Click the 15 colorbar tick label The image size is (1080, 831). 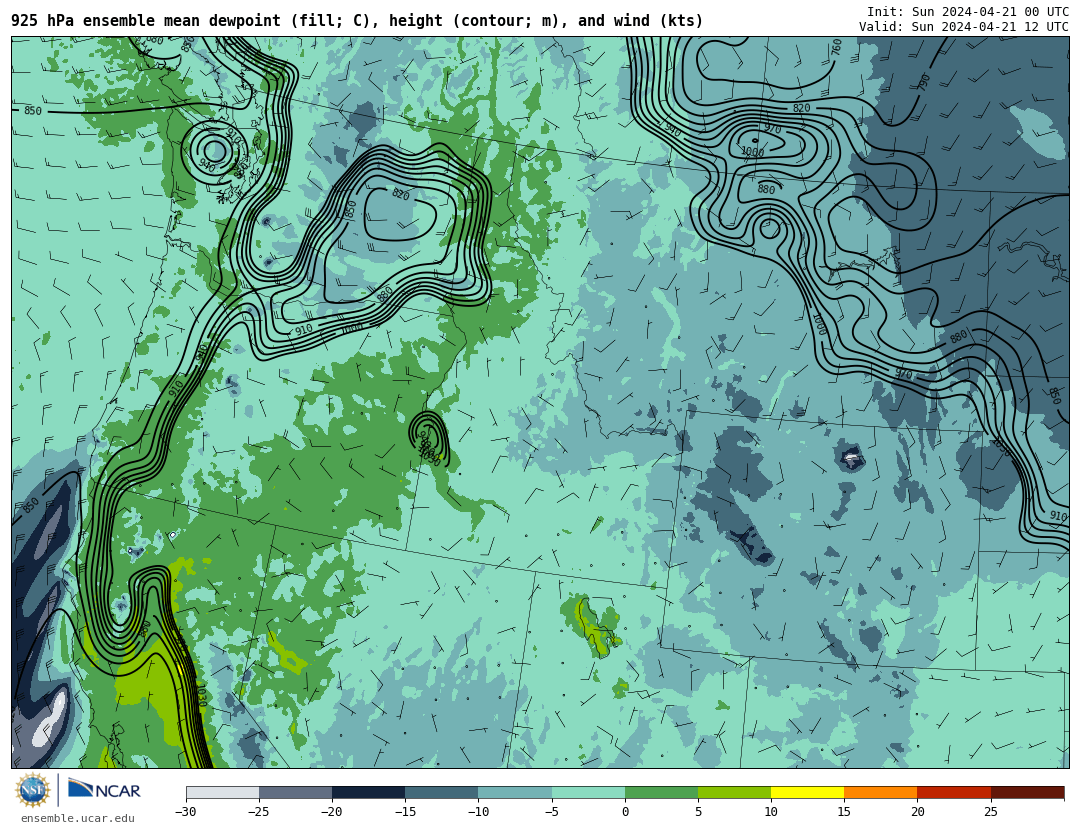(x=844, y=812)
